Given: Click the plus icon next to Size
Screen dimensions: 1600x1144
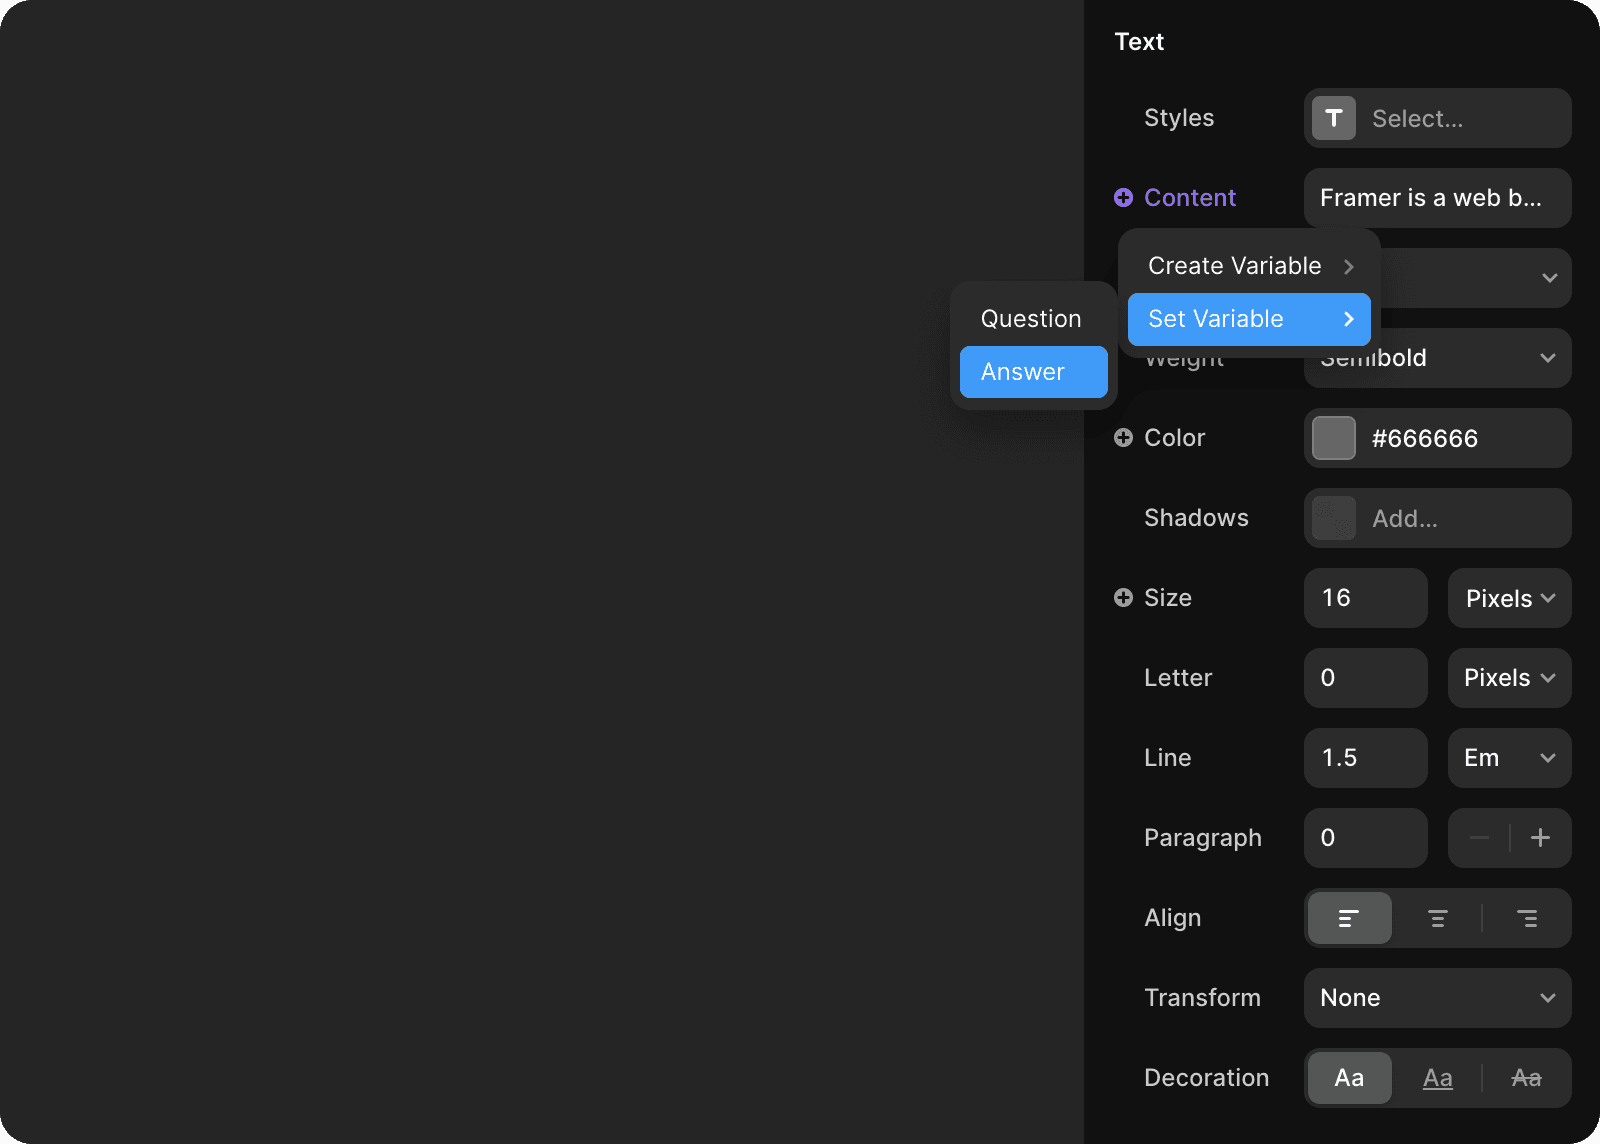Looking at the screenshot, I should click(x=1123, y=598).
